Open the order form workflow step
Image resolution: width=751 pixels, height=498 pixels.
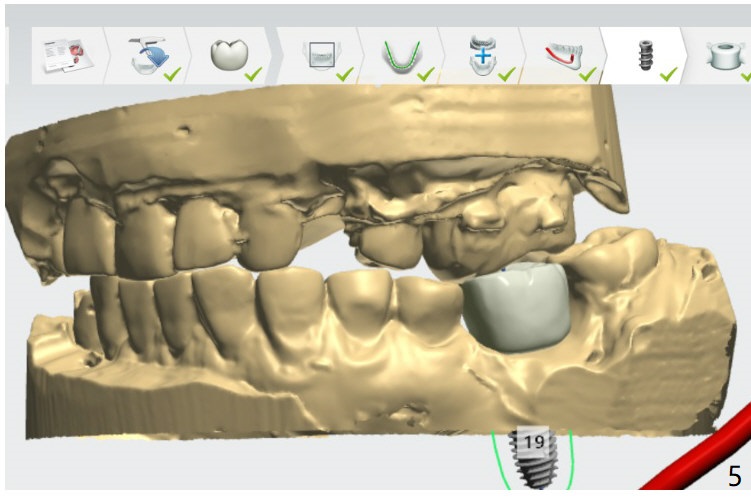pyautogui.click(x=64, y=58)
